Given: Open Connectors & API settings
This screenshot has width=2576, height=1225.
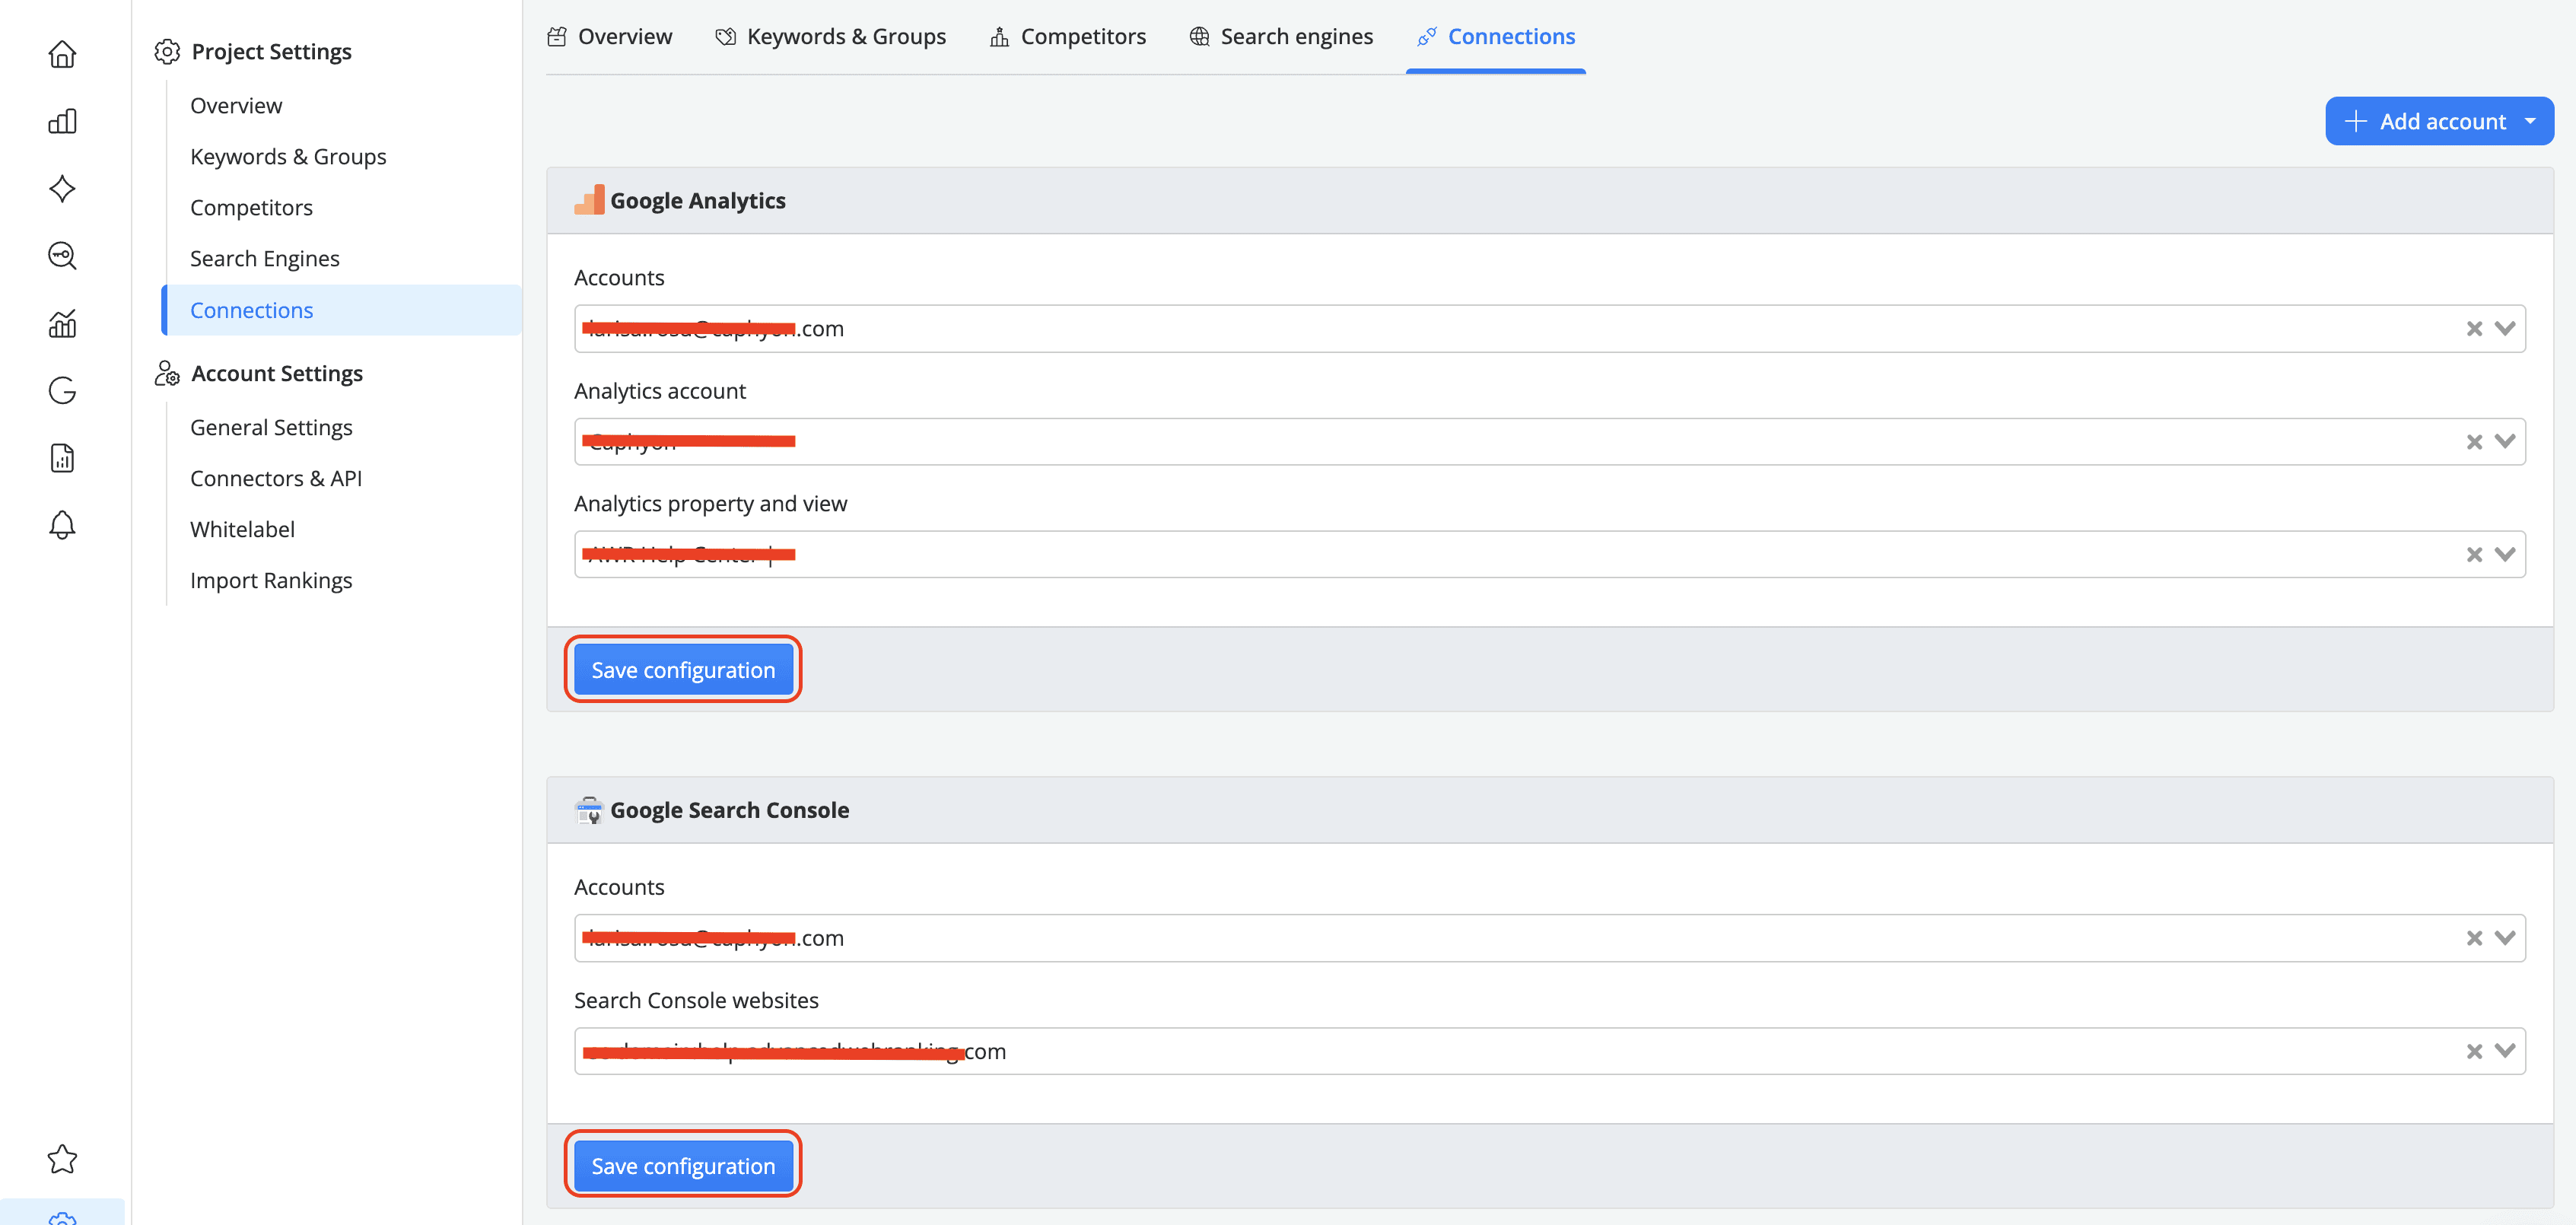Looking at the screenshot, I should tap(276, 478).
